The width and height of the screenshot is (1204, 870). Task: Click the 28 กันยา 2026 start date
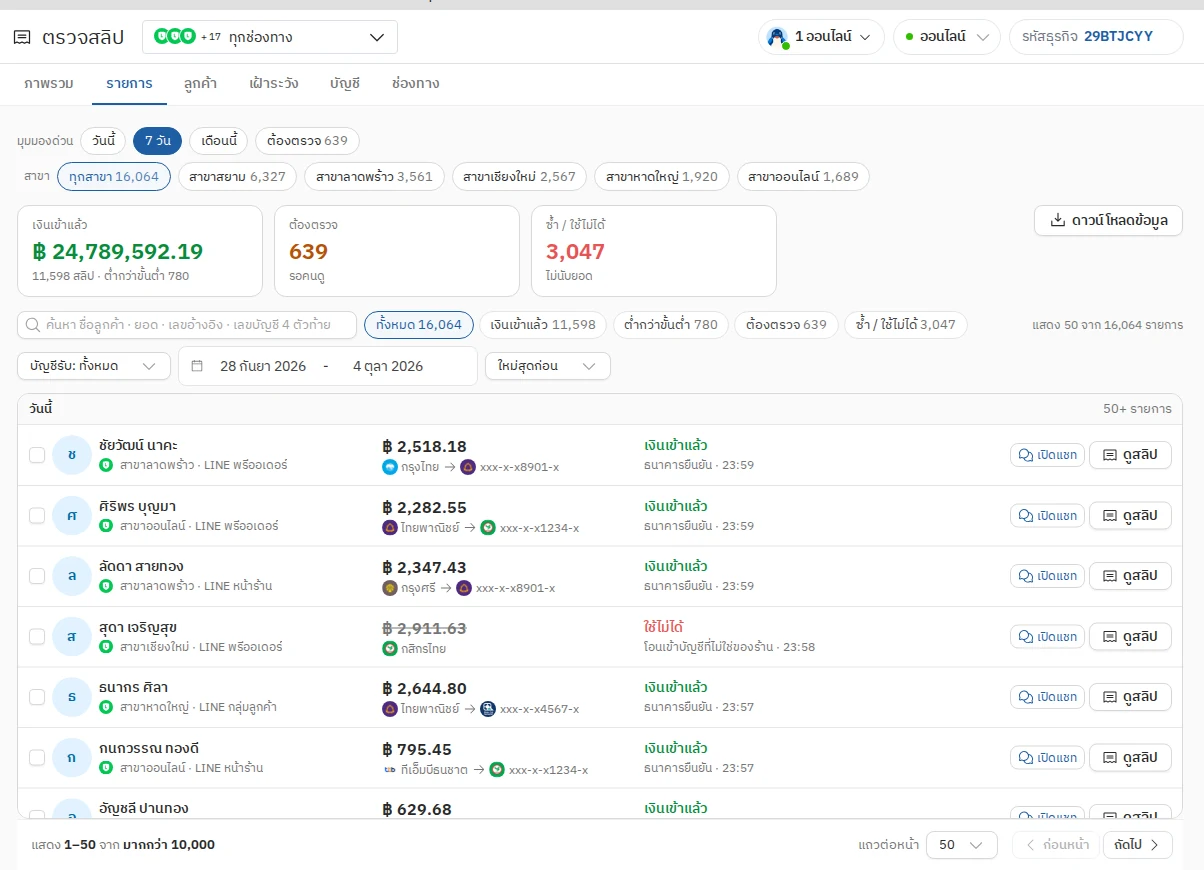click(x=263, y=366)
